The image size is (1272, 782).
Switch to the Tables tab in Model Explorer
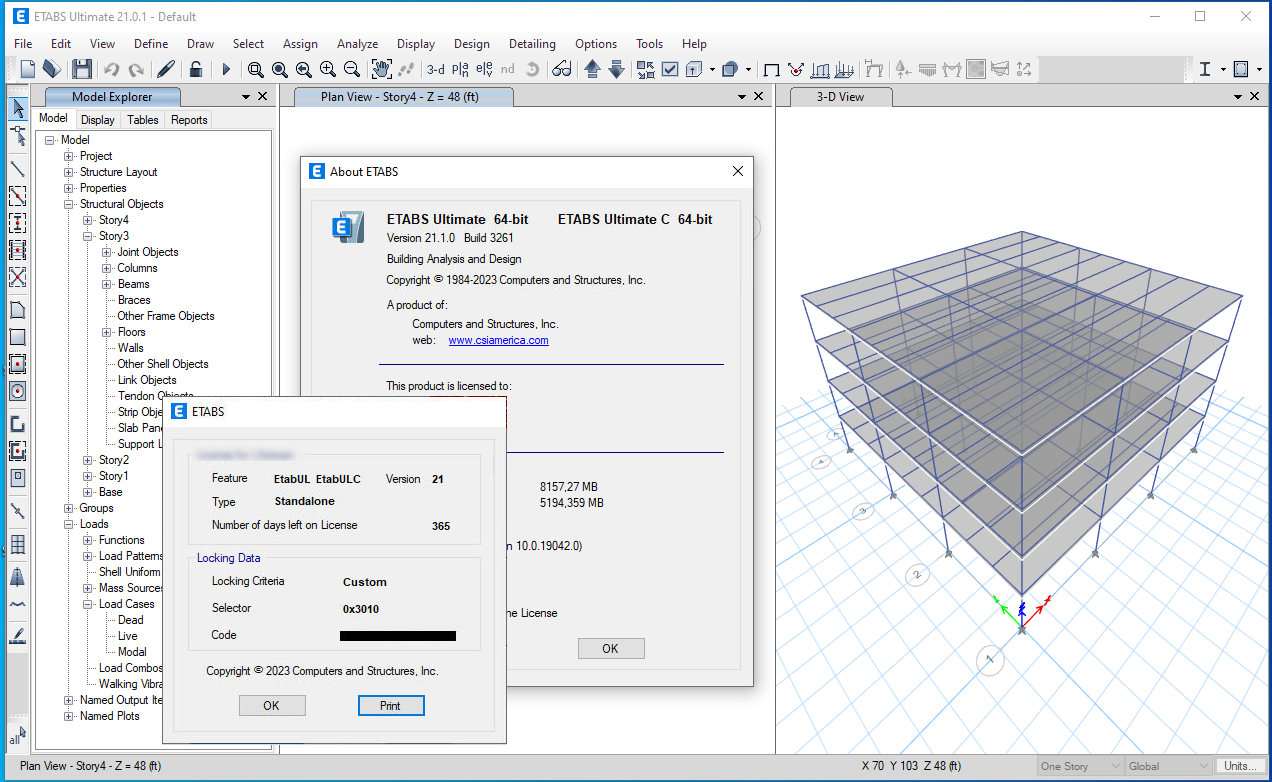tap(143, 120)
